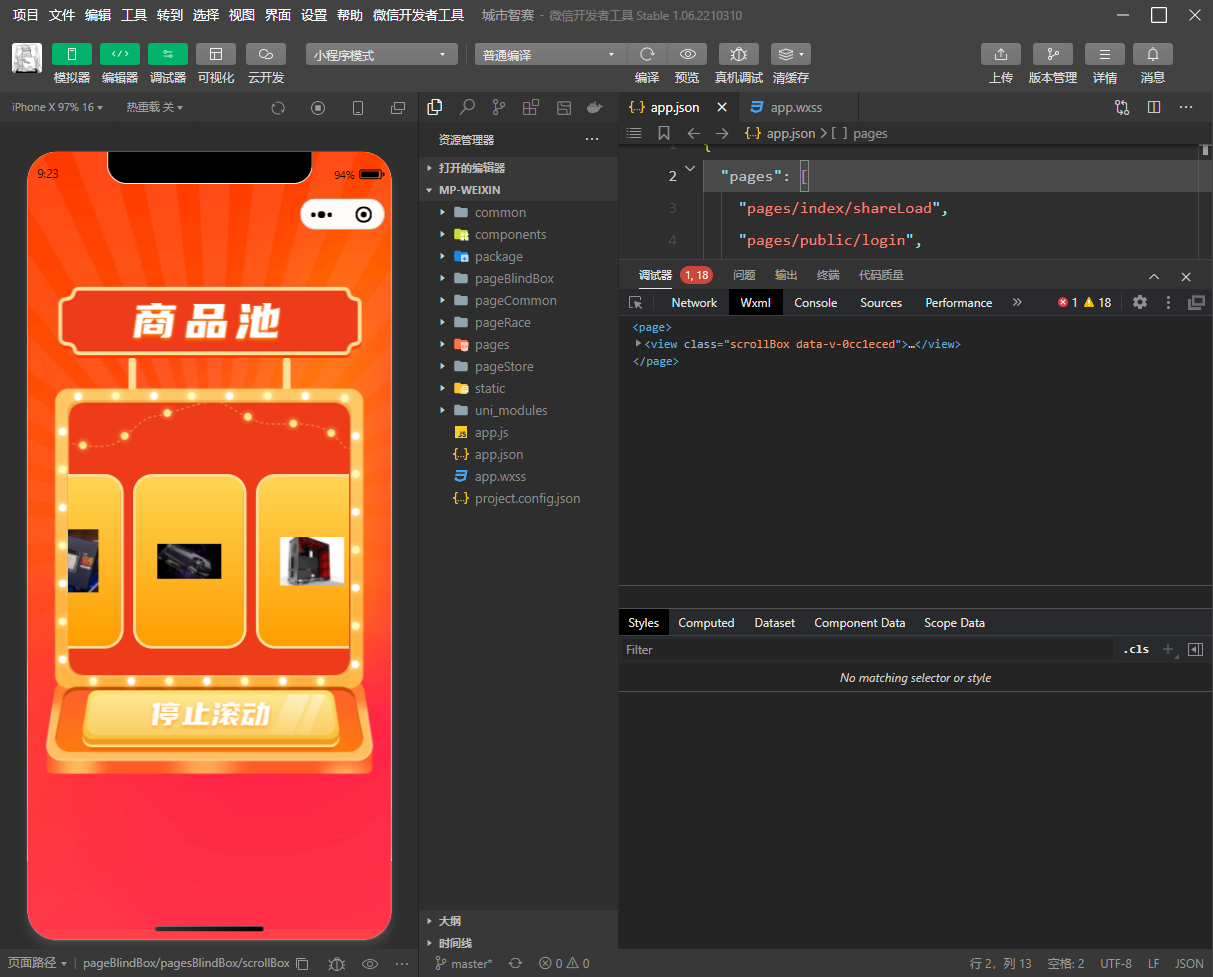Open DevTools settings gear
Image resolution: width=1213 pixels, height=977 pixels.
pyautogui.click(x=1139, y=302)
